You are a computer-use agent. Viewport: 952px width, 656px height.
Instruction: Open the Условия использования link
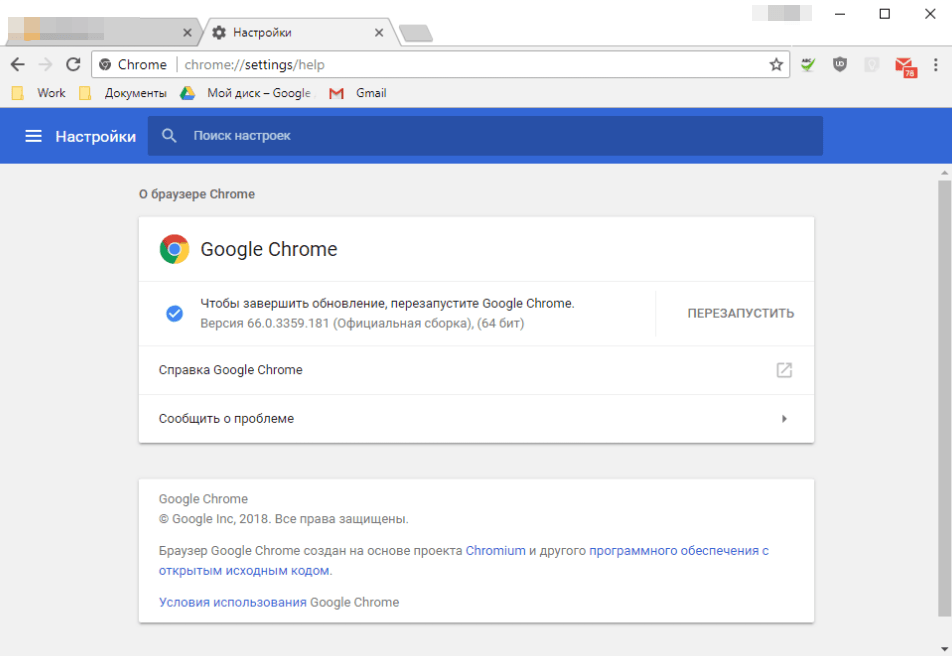click(x=232, y=602)
